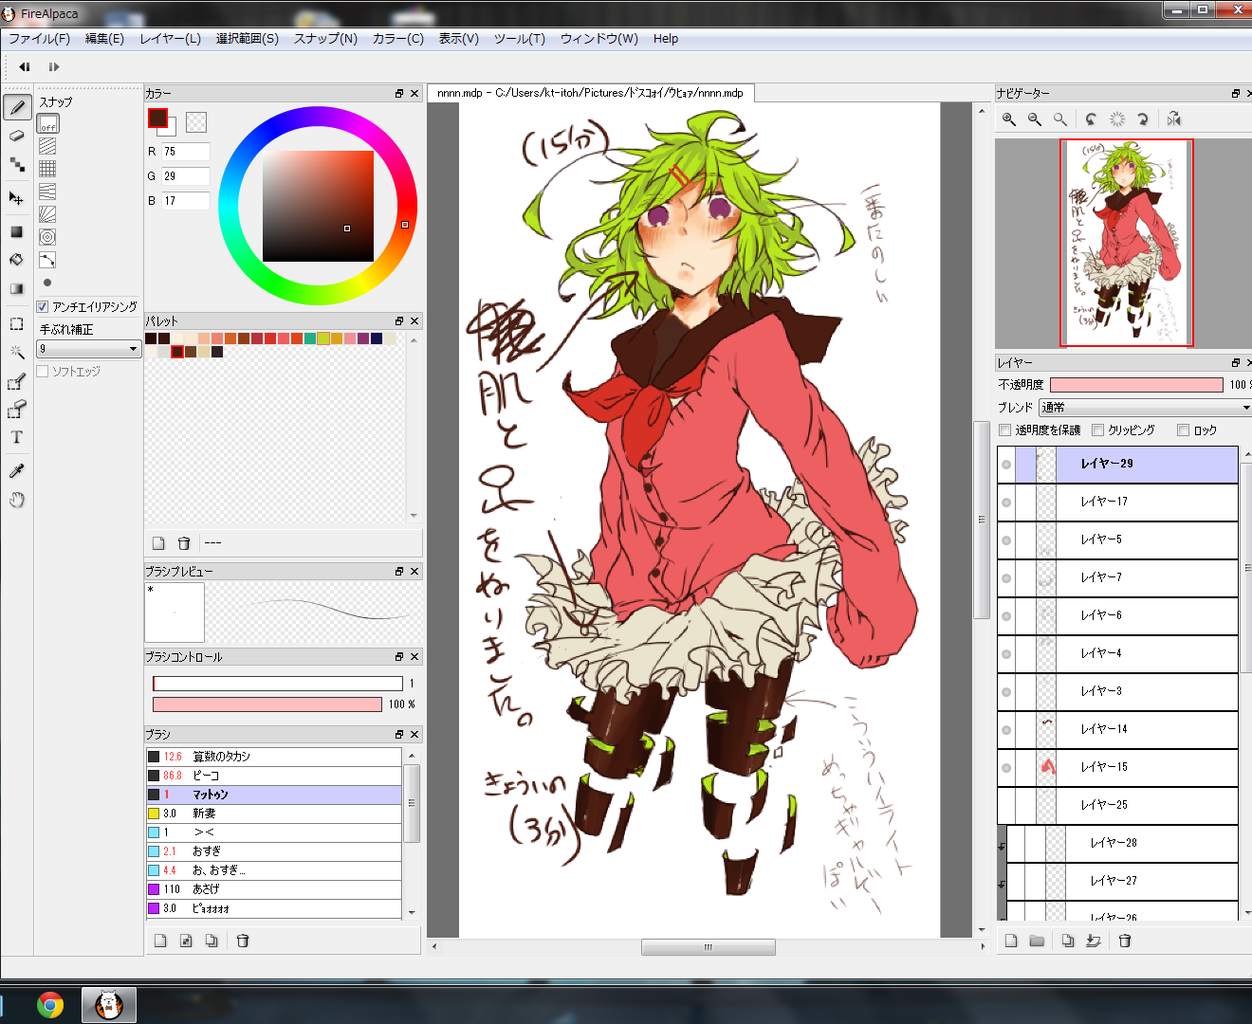1252x1024 pixels.
Task: Click the Undo arrow in toolbar
Action: 25,67
